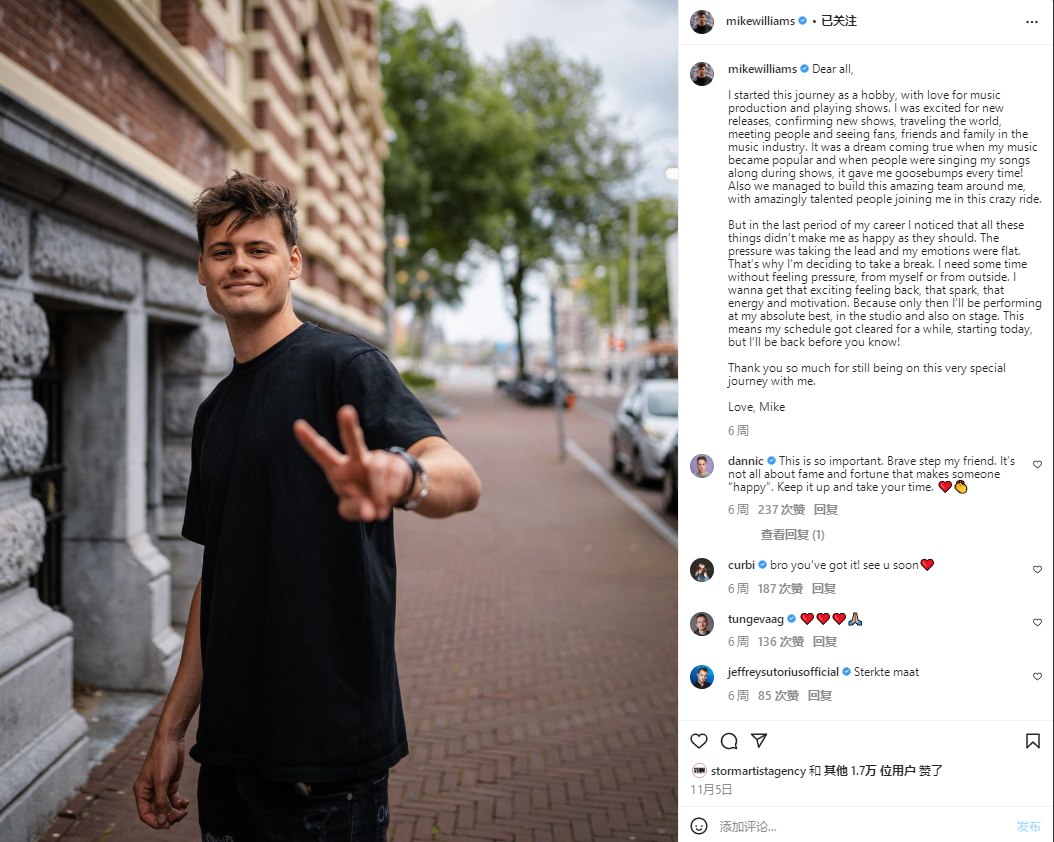The height and width of the screenshot is (842, 1054).
Task: Like dannic's comment with small heart
Action: point(1037,464)
